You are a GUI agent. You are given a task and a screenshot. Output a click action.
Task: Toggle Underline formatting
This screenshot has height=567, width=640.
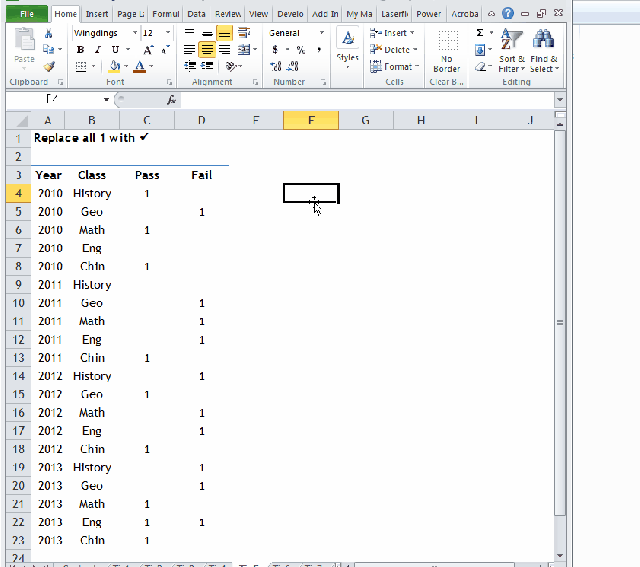(116, 50)
